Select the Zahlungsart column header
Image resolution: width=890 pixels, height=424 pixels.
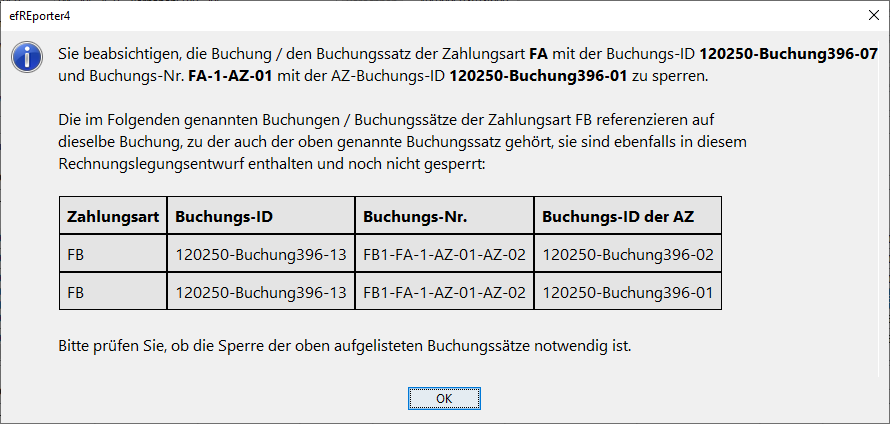click(x=112, y=216)
